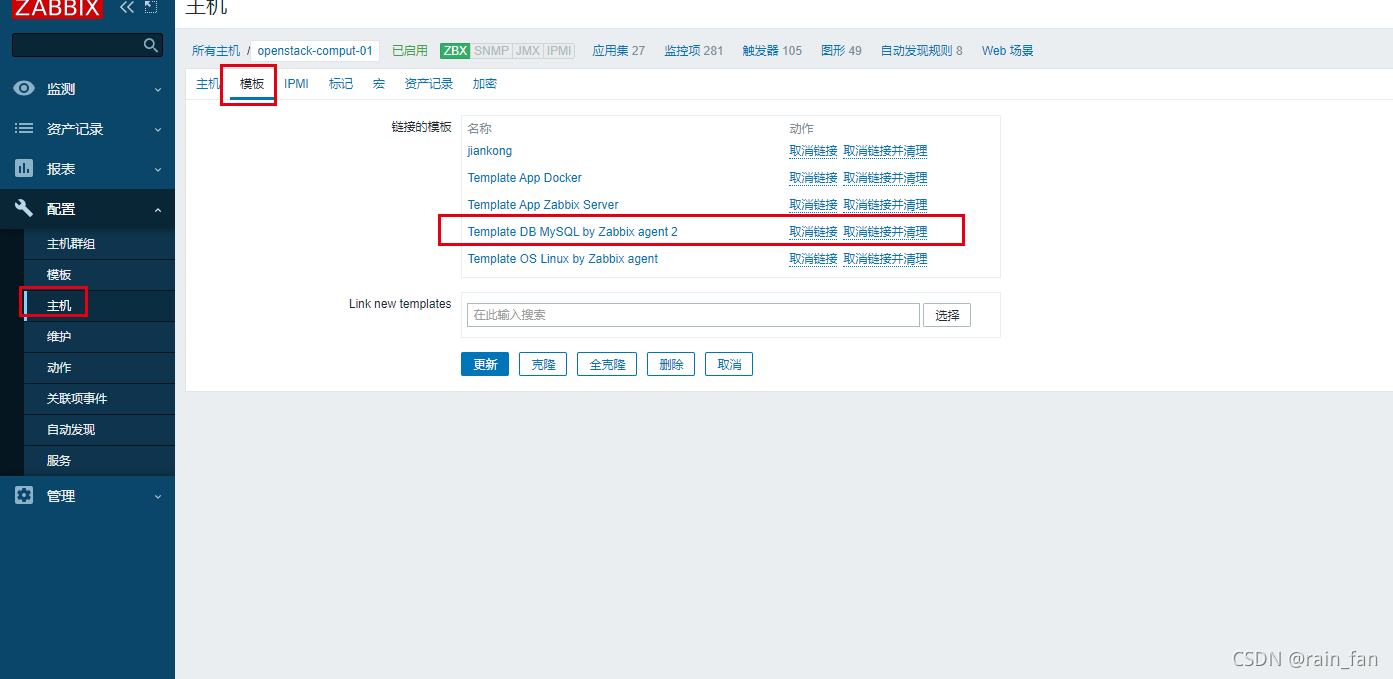Click 取消链接并清理 for jiankong
Image resolution: width=1393 pixels, height=679 pixels.
(x=885, y=151)
